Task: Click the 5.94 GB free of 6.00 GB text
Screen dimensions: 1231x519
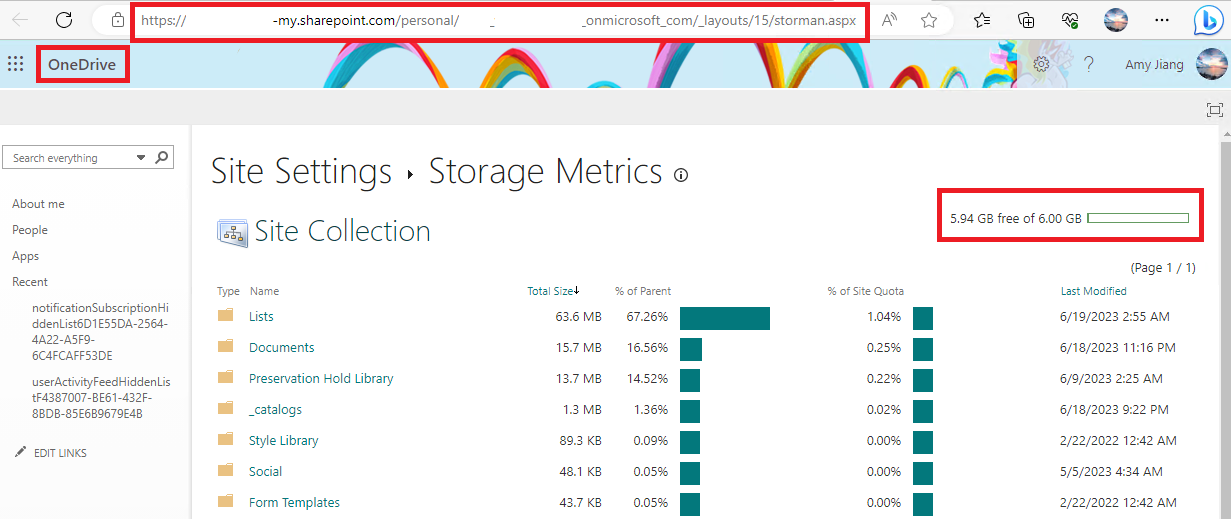Action: click(1015, 218)
